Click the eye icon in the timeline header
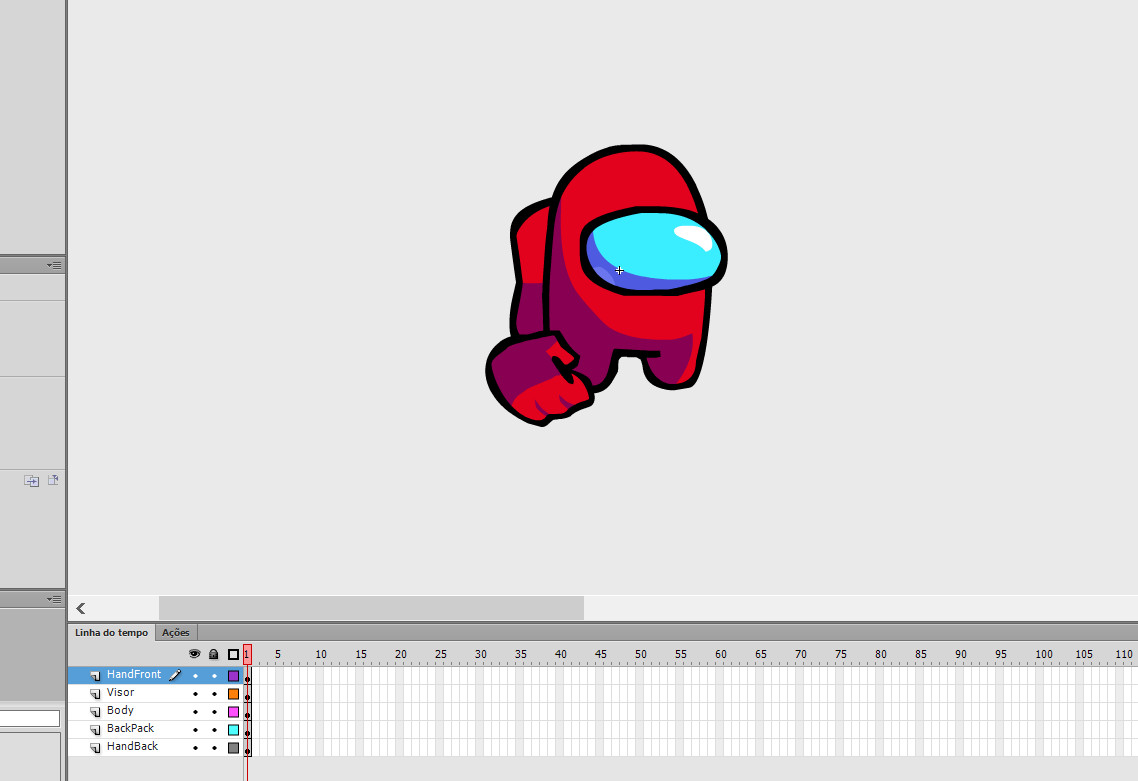The width and height of the screenshot is (1138, 781). (194, 653)
